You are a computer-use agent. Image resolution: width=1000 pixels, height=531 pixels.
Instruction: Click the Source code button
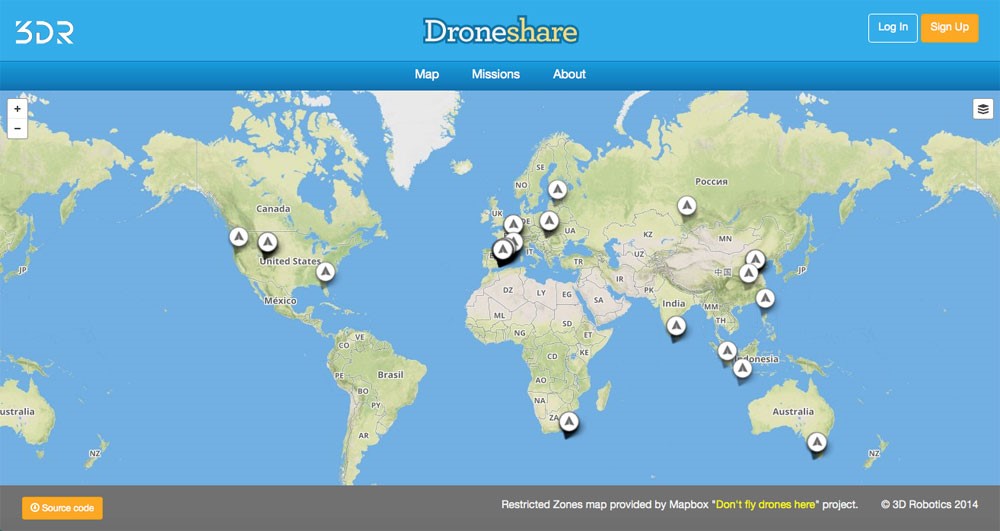[62, 508]
